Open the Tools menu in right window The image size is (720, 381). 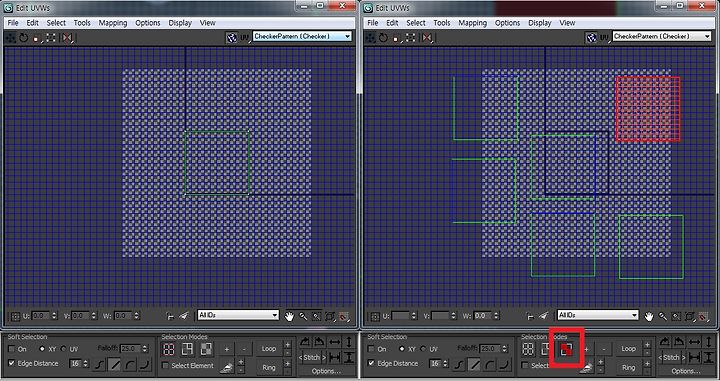[x=442, y=22]
